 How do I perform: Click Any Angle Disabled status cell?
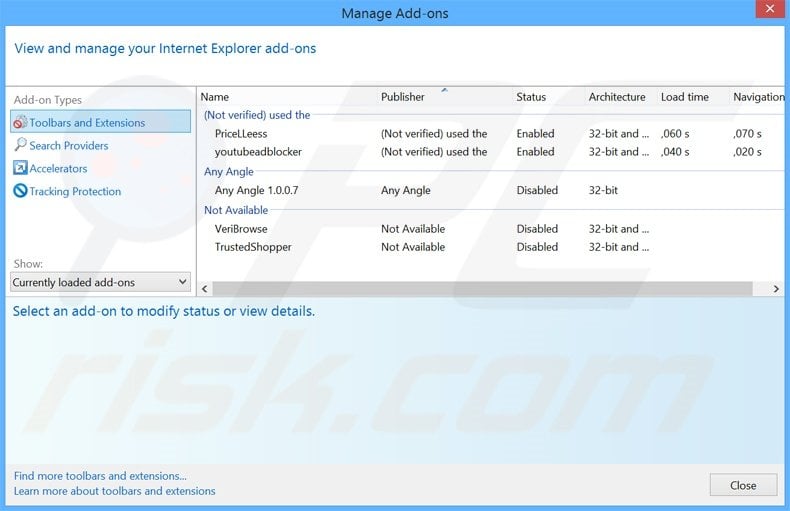click(537, 190)
